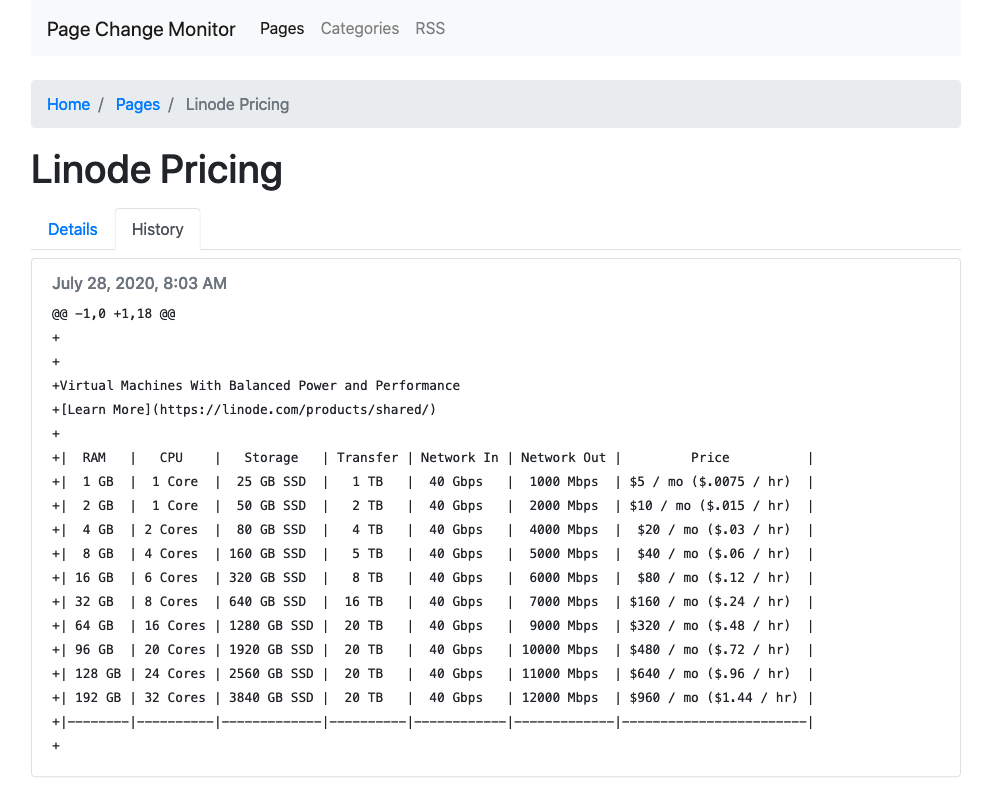Image resolution: width=992 pixels, height=793 pixels.
Task: Go to the Categories navigation item
Action: [359, 28]
